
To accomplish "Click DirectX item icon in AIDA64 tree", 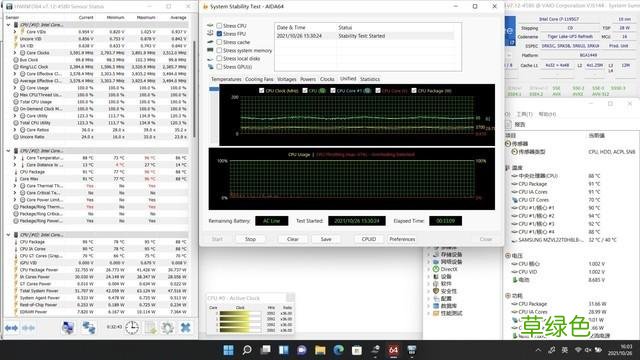I will (x=436, y=269).
